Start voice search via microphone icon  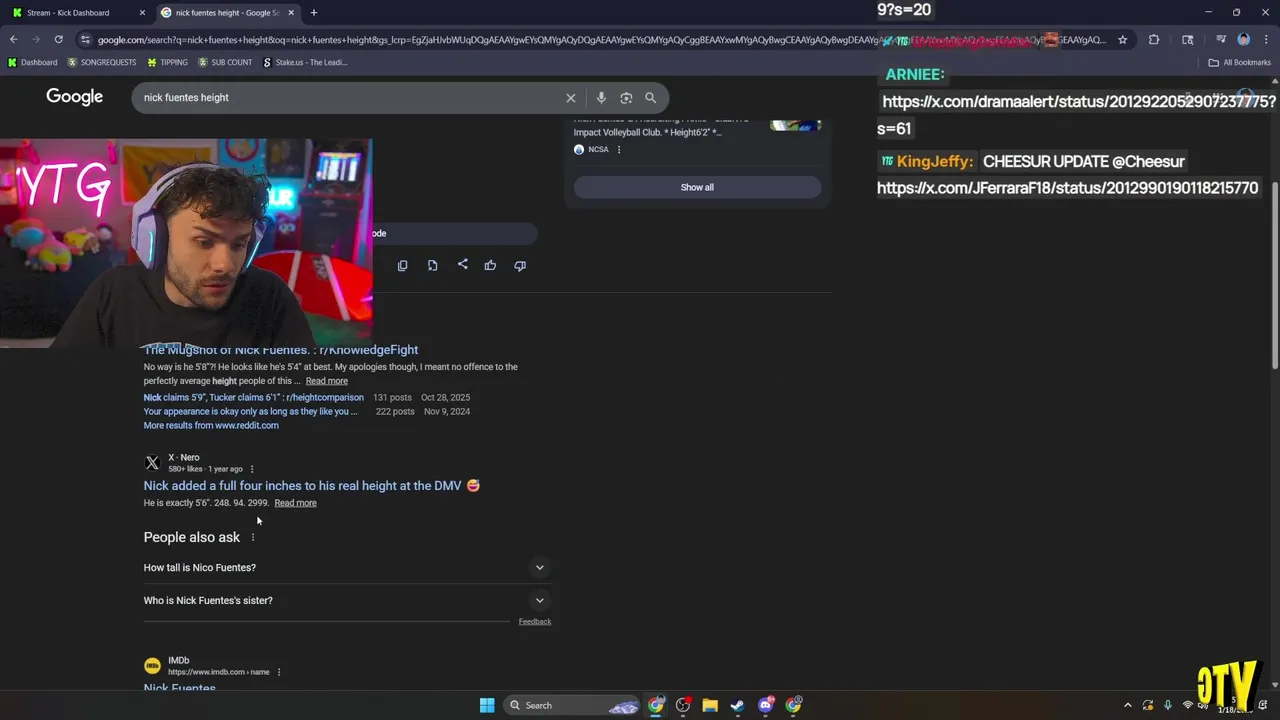tap(601, 98)
